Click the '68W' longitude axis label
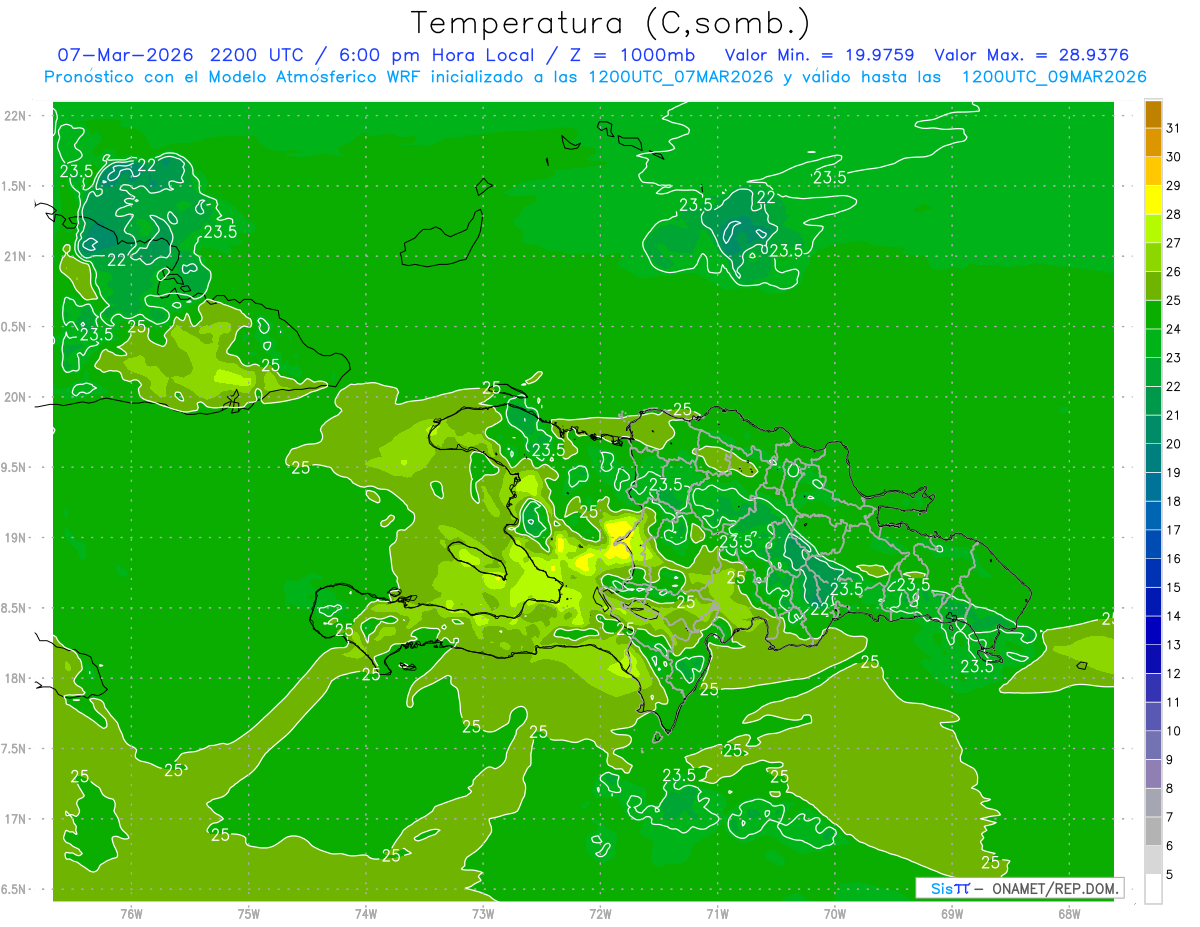Viewport: 1200px width, 927px height. point(1069,914)
